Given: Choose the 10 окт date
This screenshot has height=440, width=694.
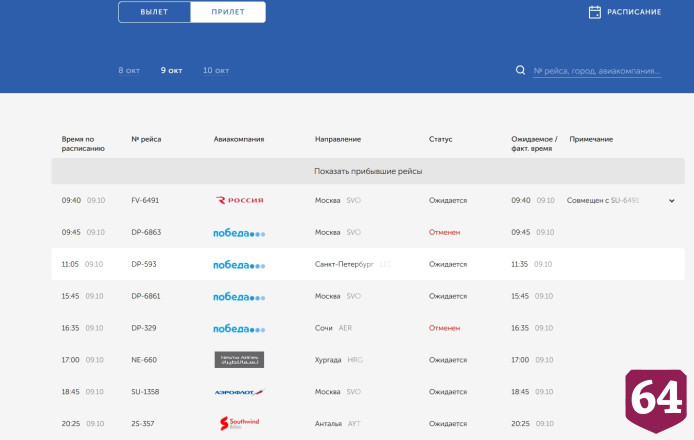Looking at the screenshot, I should pyautogui.click(x=216, y=70).
